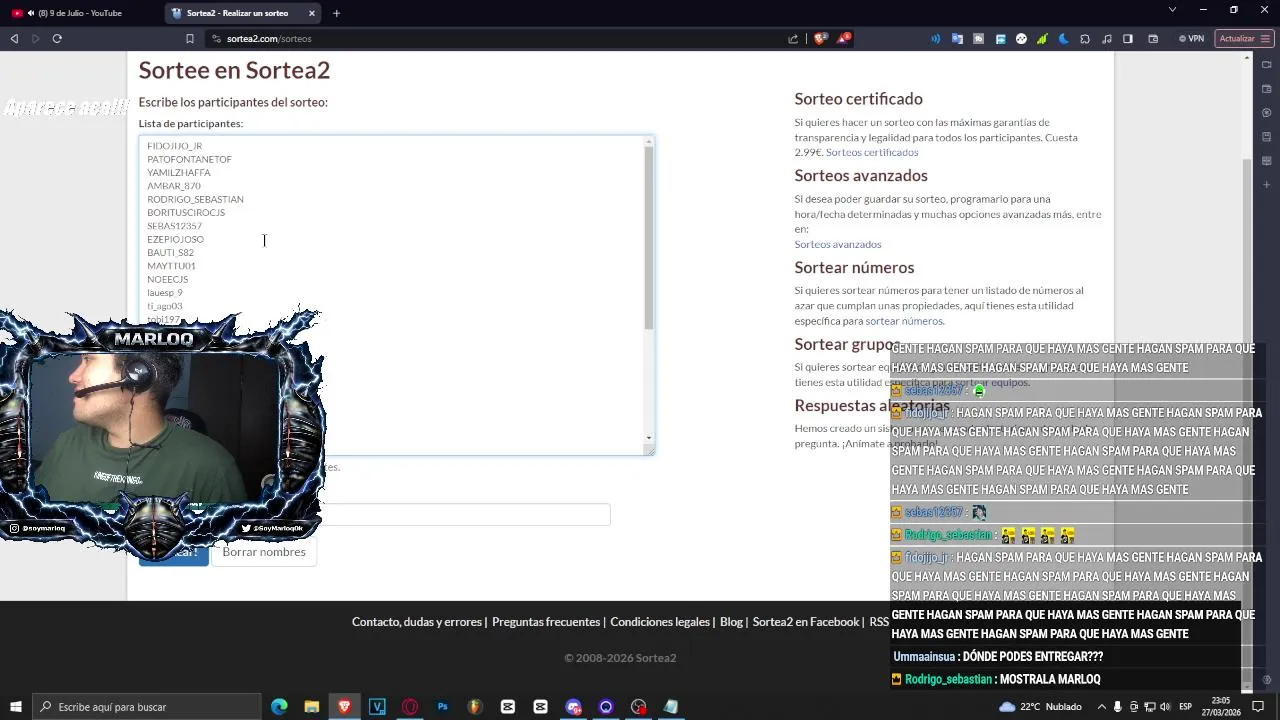Viewport: 1280px width, 720px height.
Task: Open a new browser tab with plus
Action: click(x=336, y=13)
